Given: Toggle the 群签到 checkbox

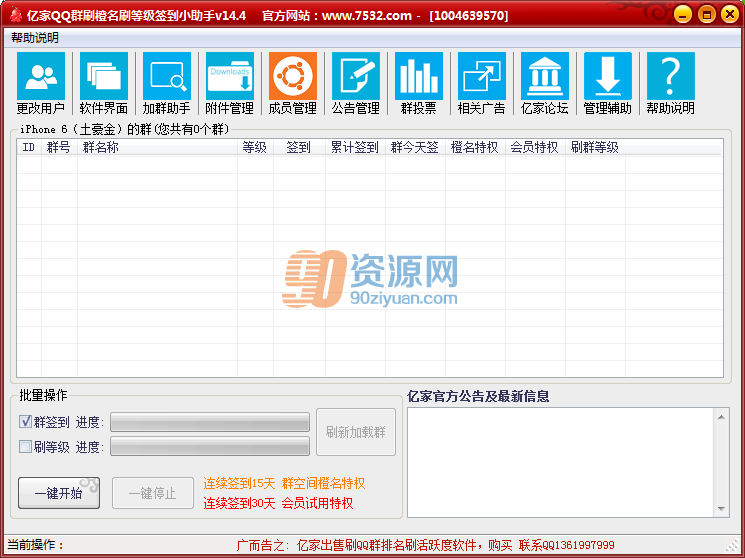Looking at the screenshot, I should tap(25, 421).
